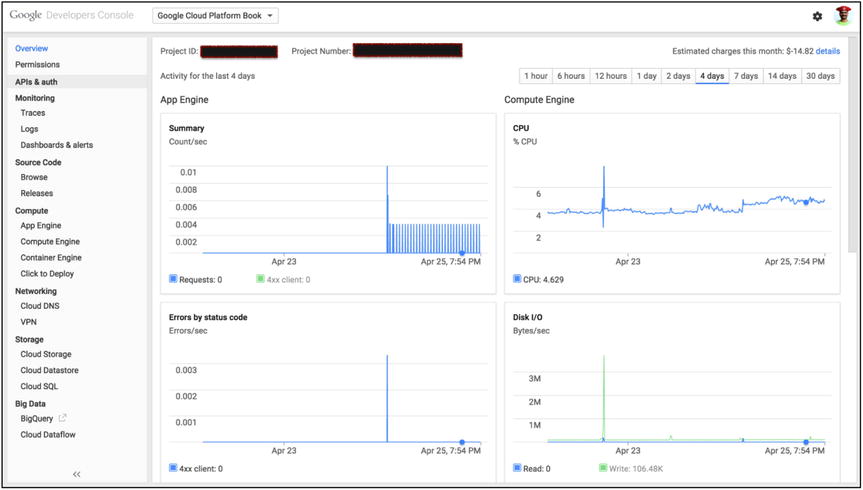This screenshot has width=863, height=490.
Task: Open Cloud Dataflow
Action: click(48, 435)
